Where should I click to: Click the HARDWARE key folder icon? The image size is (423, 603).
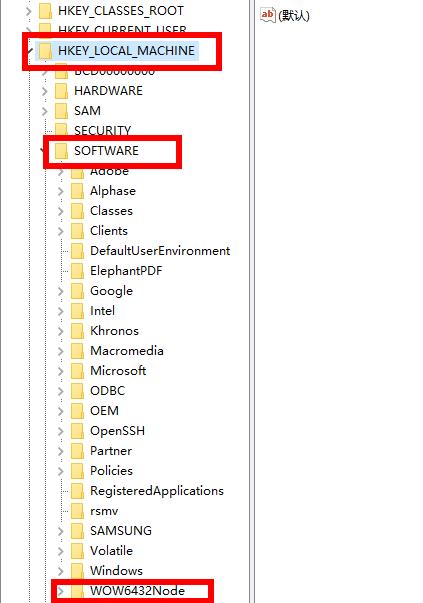coord(62,91)
